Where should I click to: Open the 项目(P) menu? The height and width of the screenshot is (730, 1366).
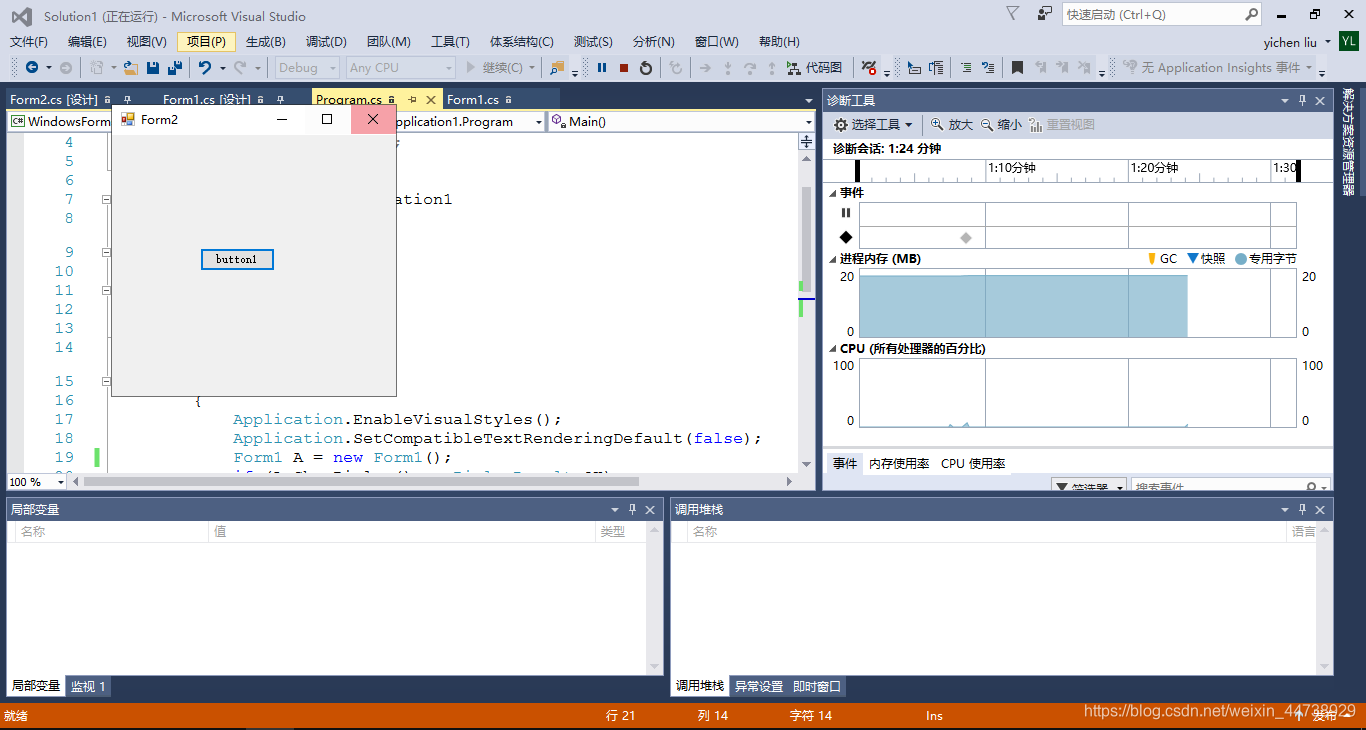(x=206, y=41)
